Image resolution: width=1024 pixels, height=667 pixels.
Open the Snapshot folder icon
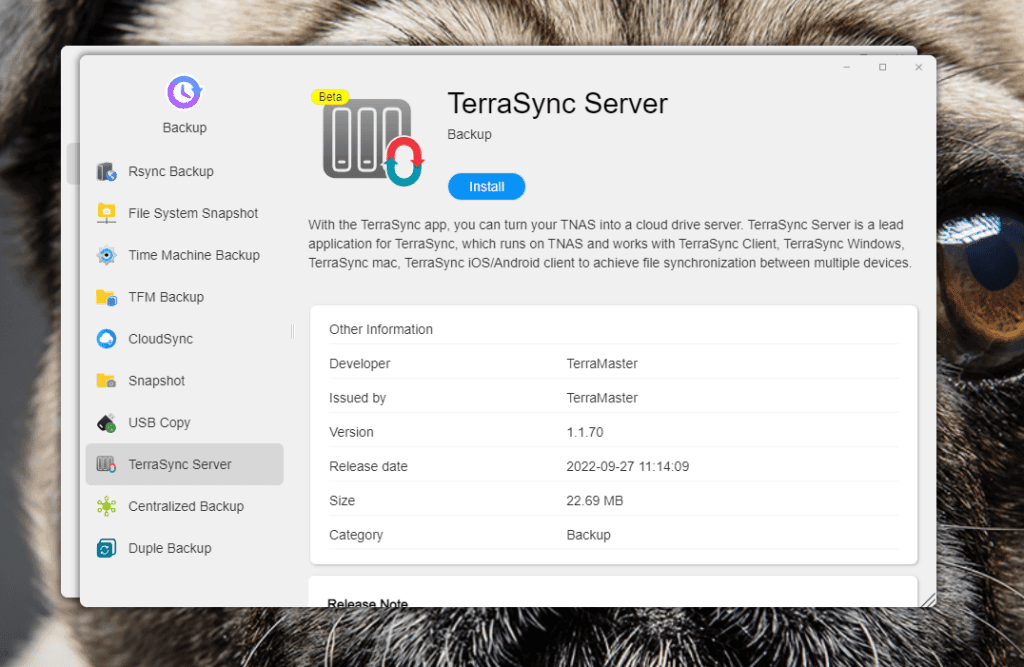coord(106,381)
